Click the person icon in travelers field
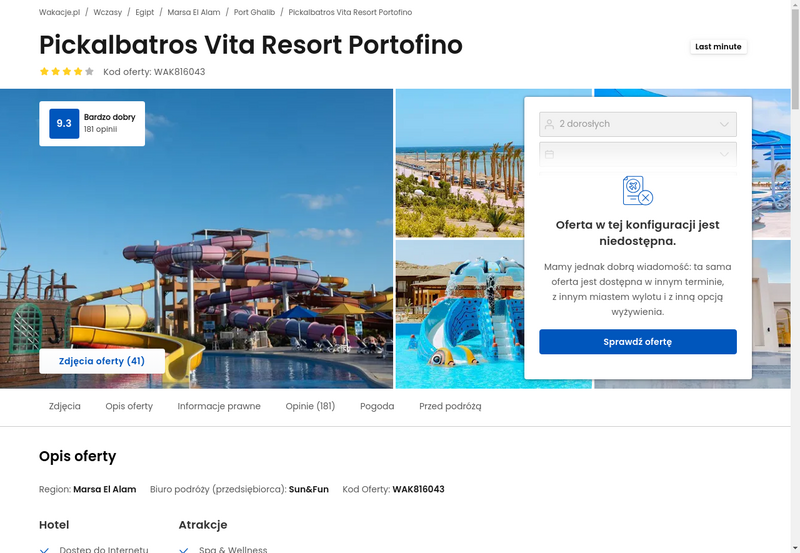Screen dimensions: 800x553 point(549,124)
